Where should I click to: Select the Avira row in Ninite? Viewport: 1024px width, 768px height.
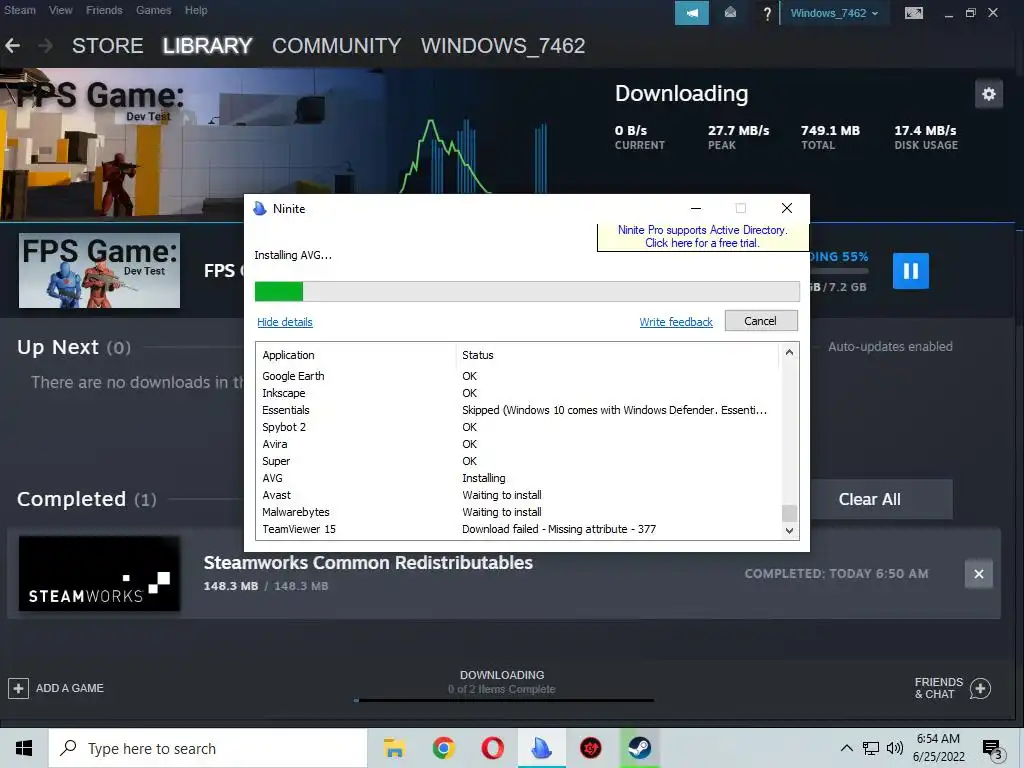click(519, 444)
